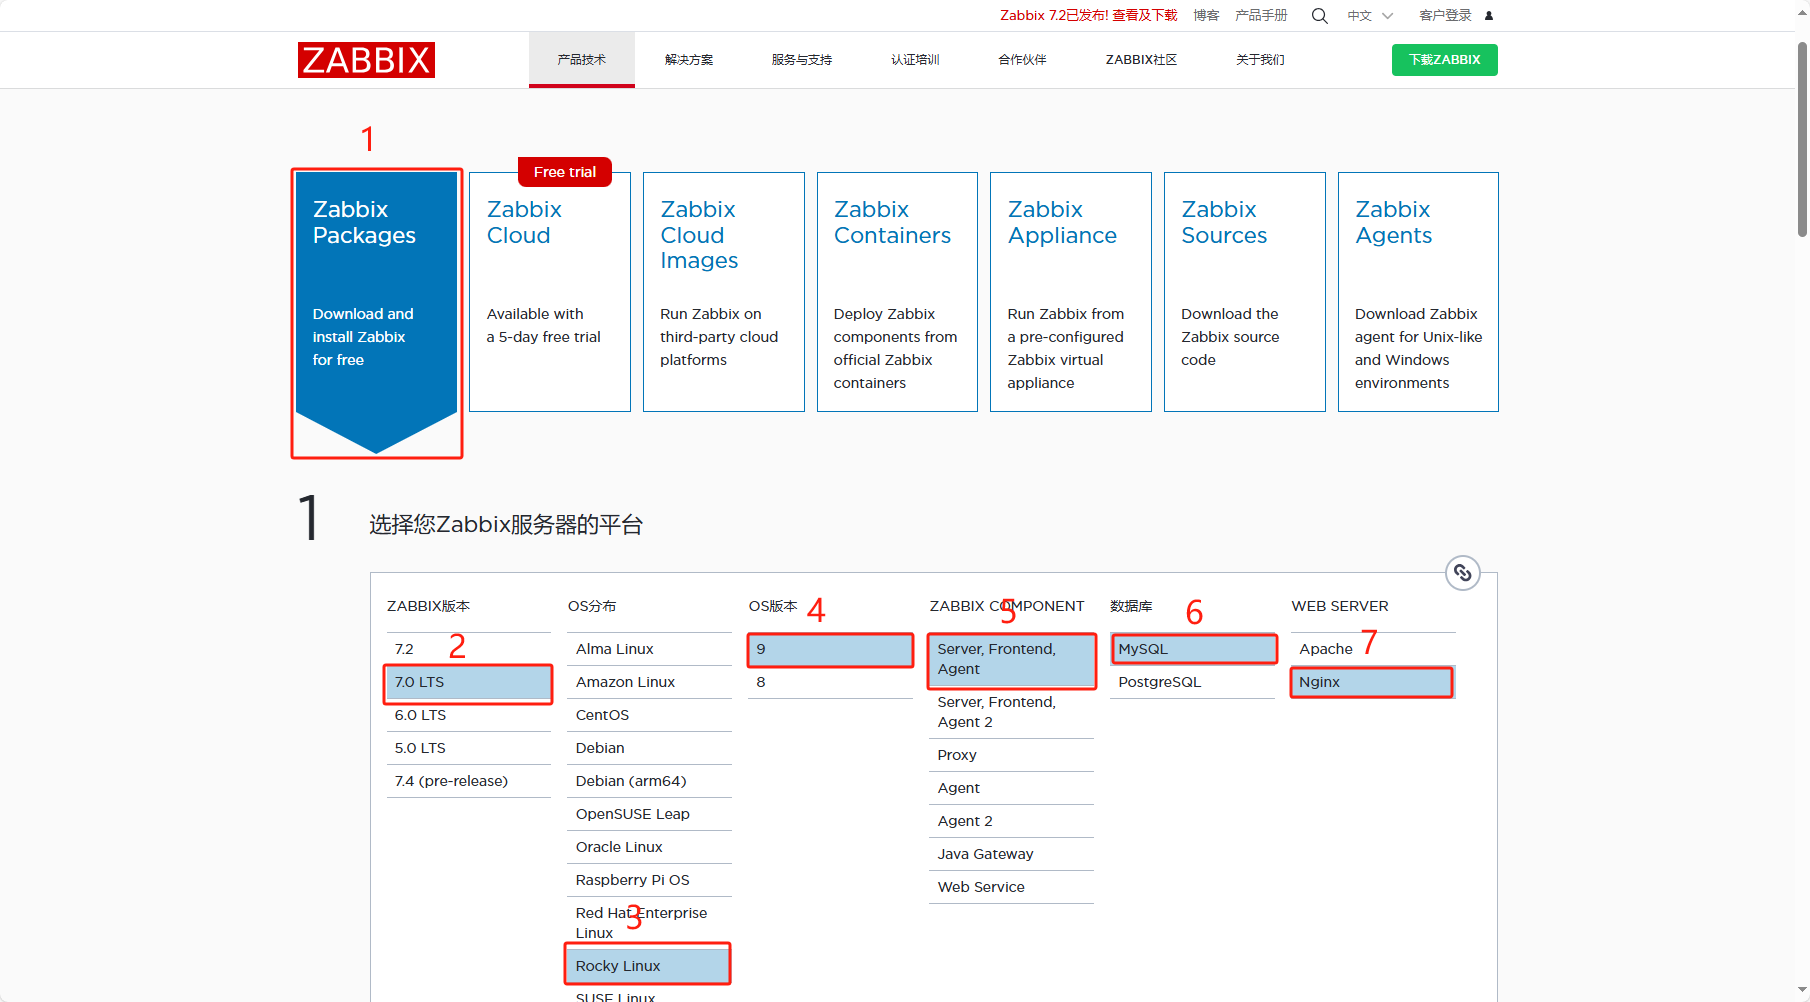Screen dimensions: 1810x1002
Task: Pick the Java Gateway component
Action: [x=1012, y=854]
